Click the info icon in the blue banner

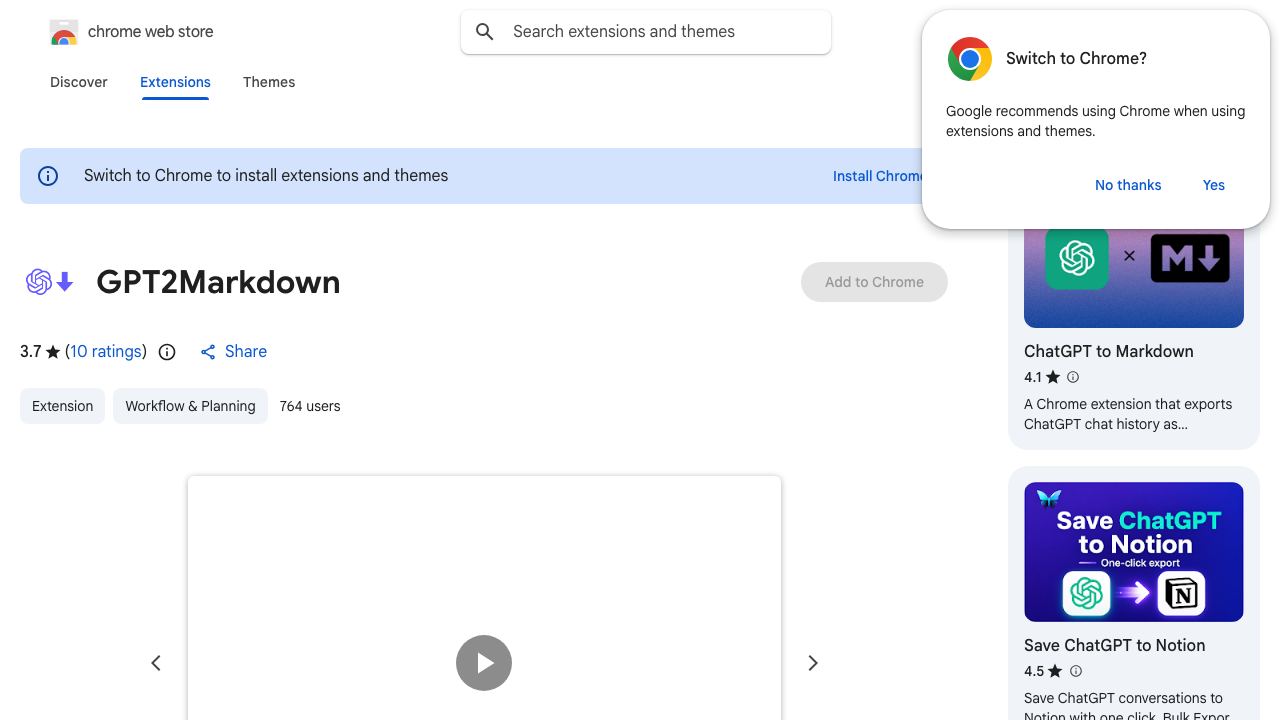click(x=48, y=176)
